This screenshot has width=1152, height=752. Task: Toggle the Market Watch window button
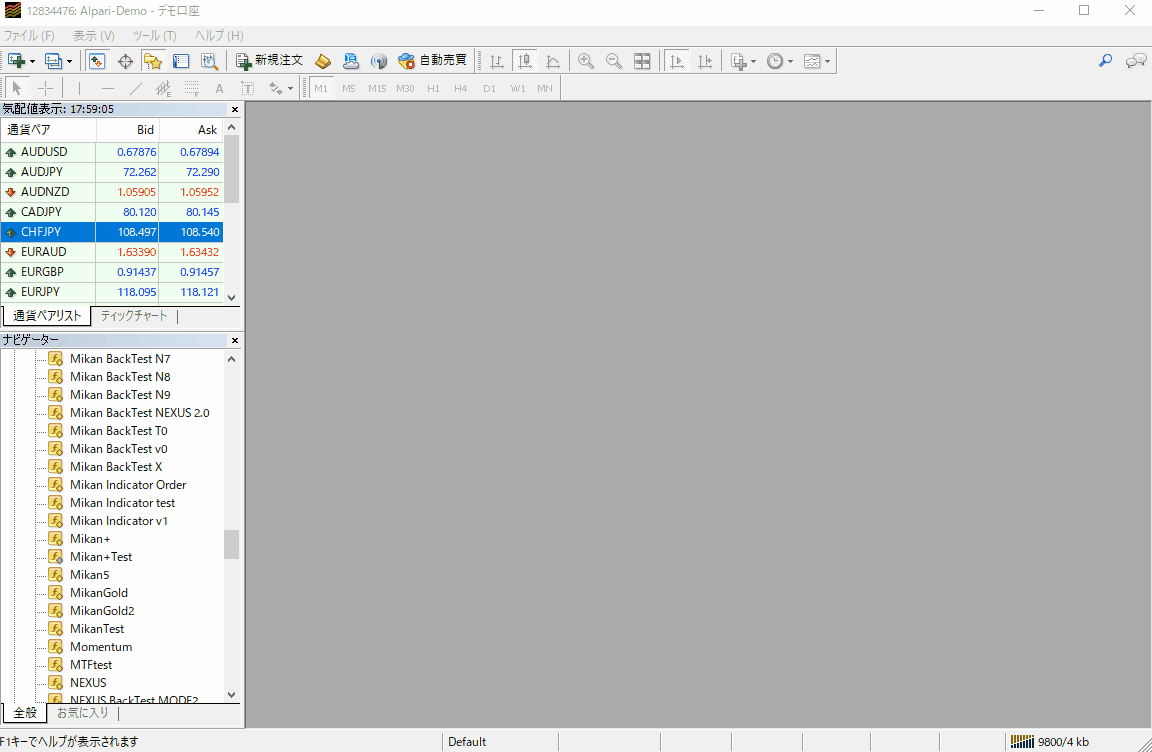(x=97, y=61)
